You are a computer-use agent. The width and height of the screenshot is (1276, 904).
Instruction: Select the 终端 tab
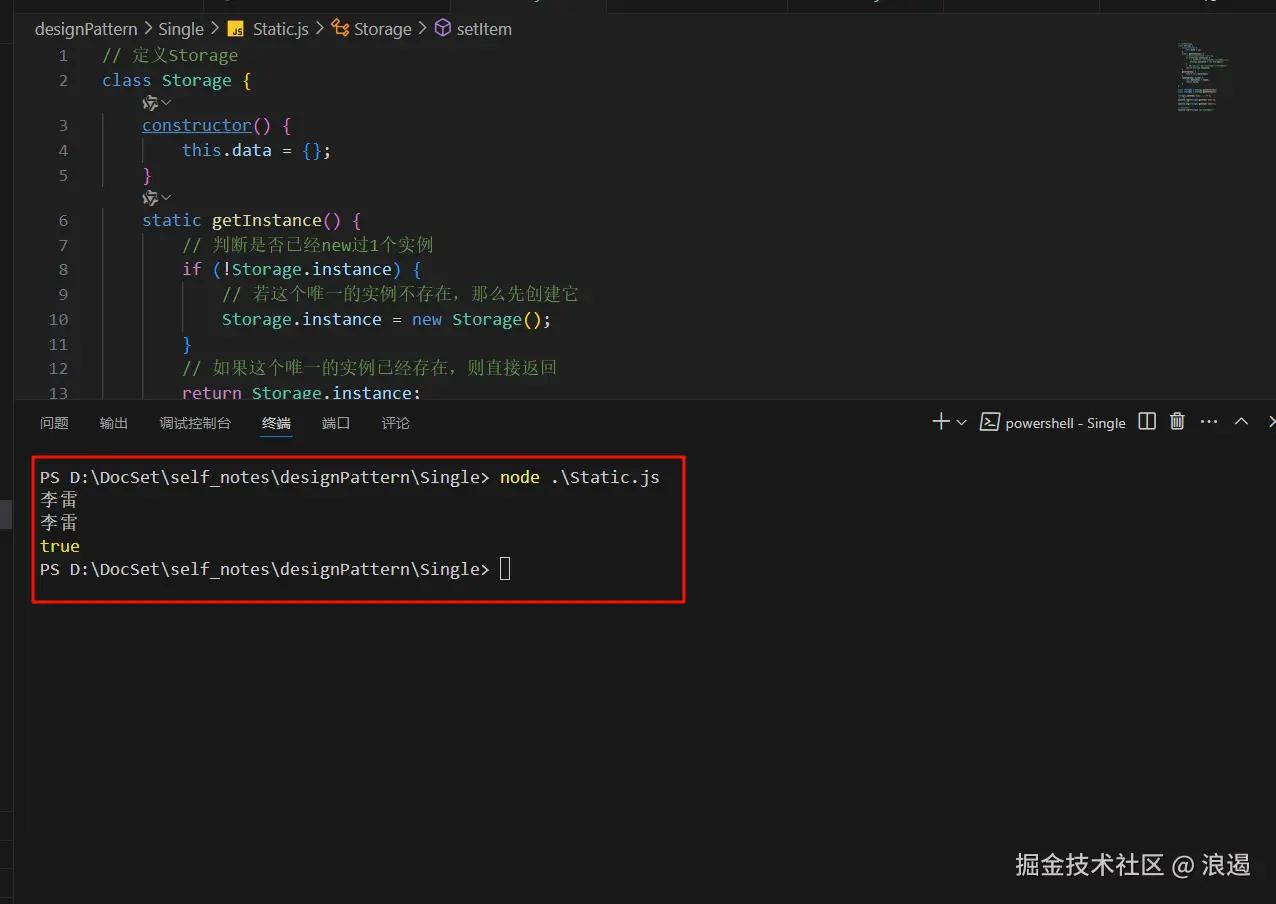coord(276,423)
